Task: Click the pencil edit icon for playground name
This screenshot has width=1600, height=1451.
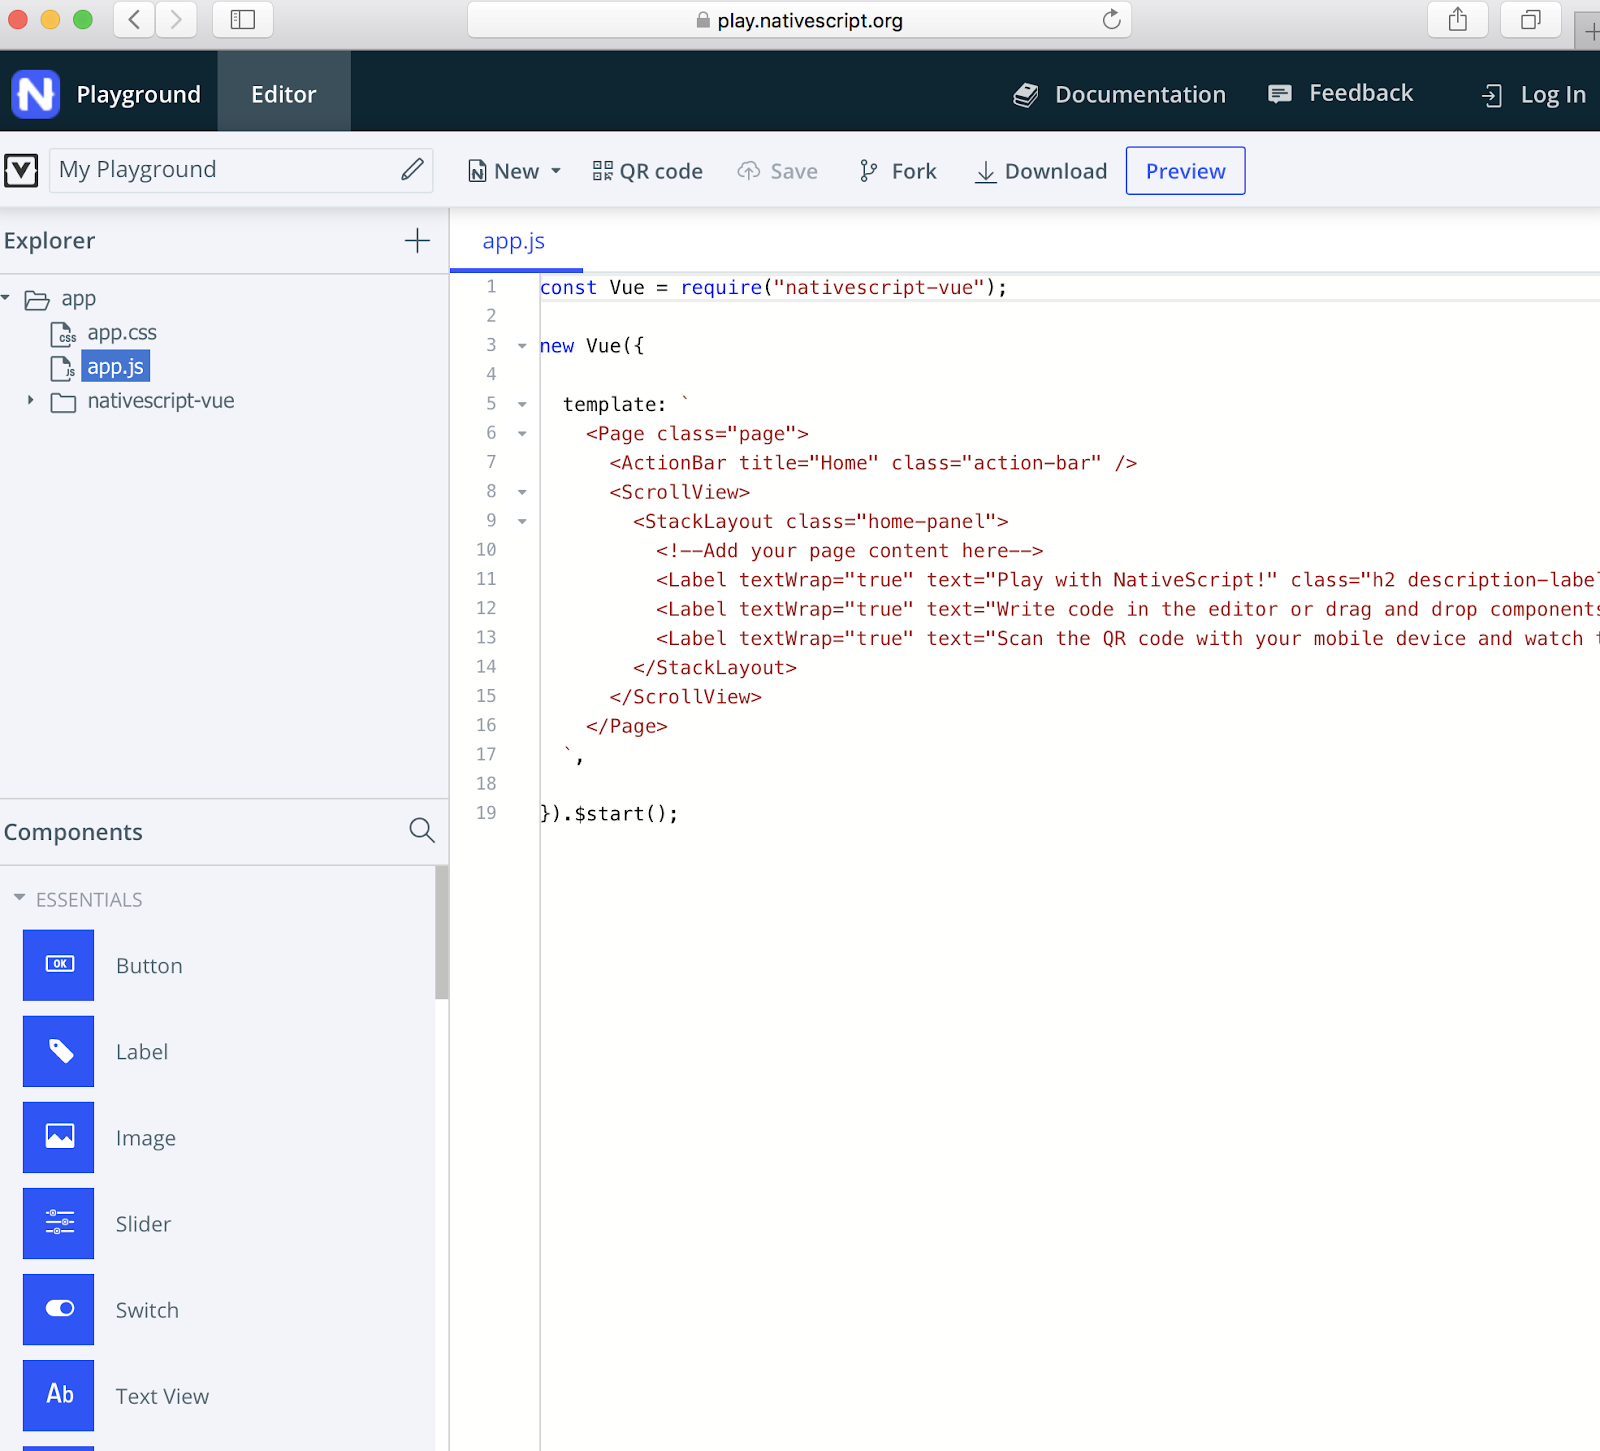Action: click(x=412, y=169)
